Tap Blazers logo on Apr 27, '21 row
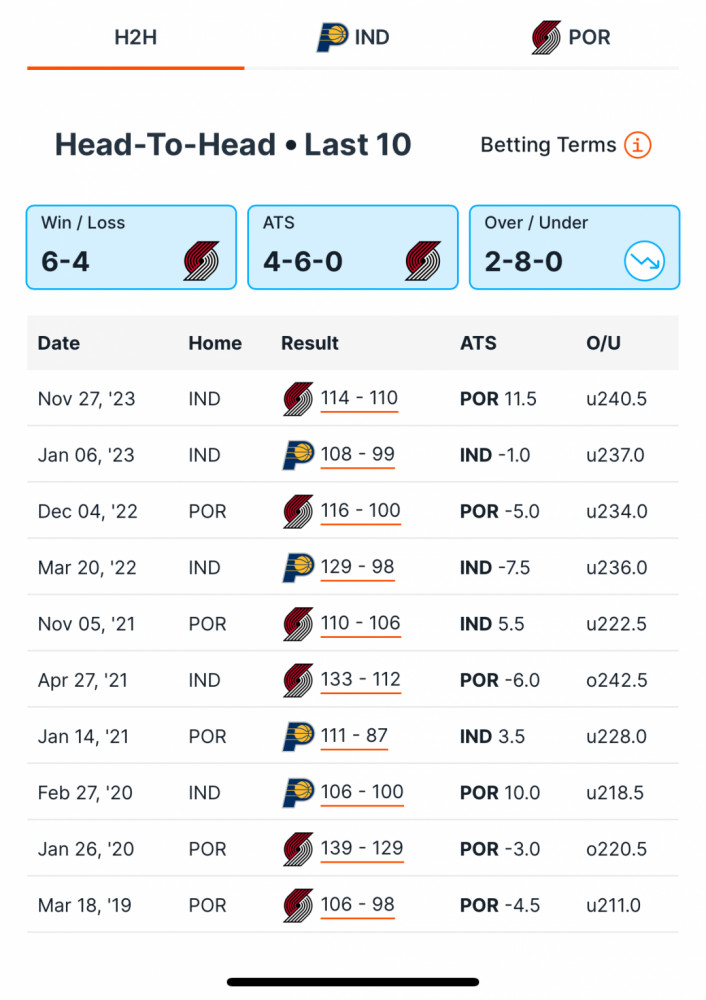Image resolution: width=706 pixels, height=1000 pixels. (x=298, y=680)
